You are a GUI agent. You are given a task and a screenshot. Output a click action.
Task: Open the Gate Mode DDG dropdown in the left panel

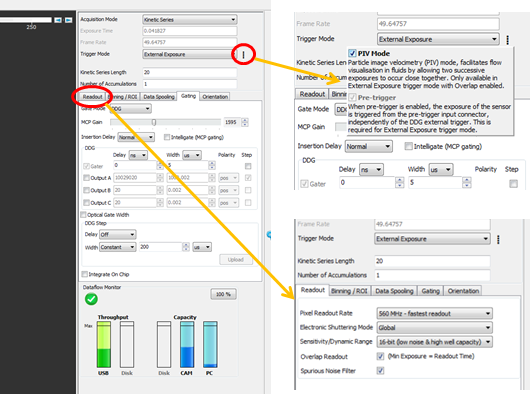pyautogui.click(x=131, y=109)
